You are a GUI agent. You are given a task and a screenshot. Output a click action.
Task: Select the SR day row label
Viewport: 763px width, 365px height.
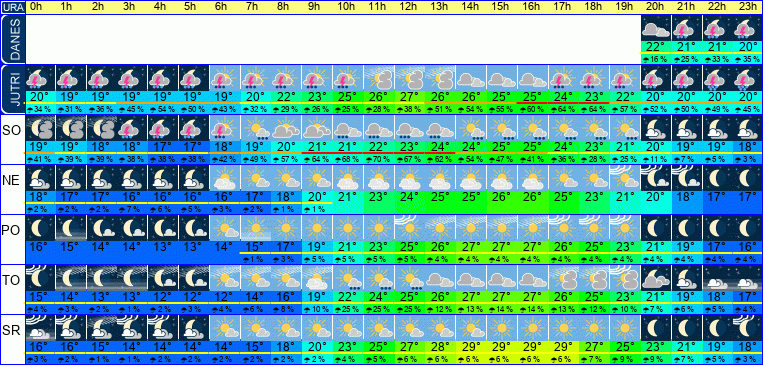tap(11, 330)
